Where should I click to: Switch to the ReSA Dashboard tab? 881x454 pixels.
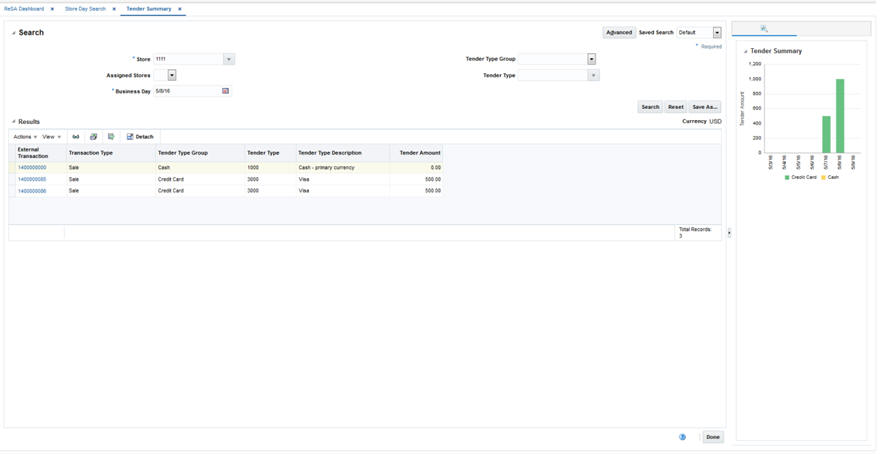pos(24,9)
